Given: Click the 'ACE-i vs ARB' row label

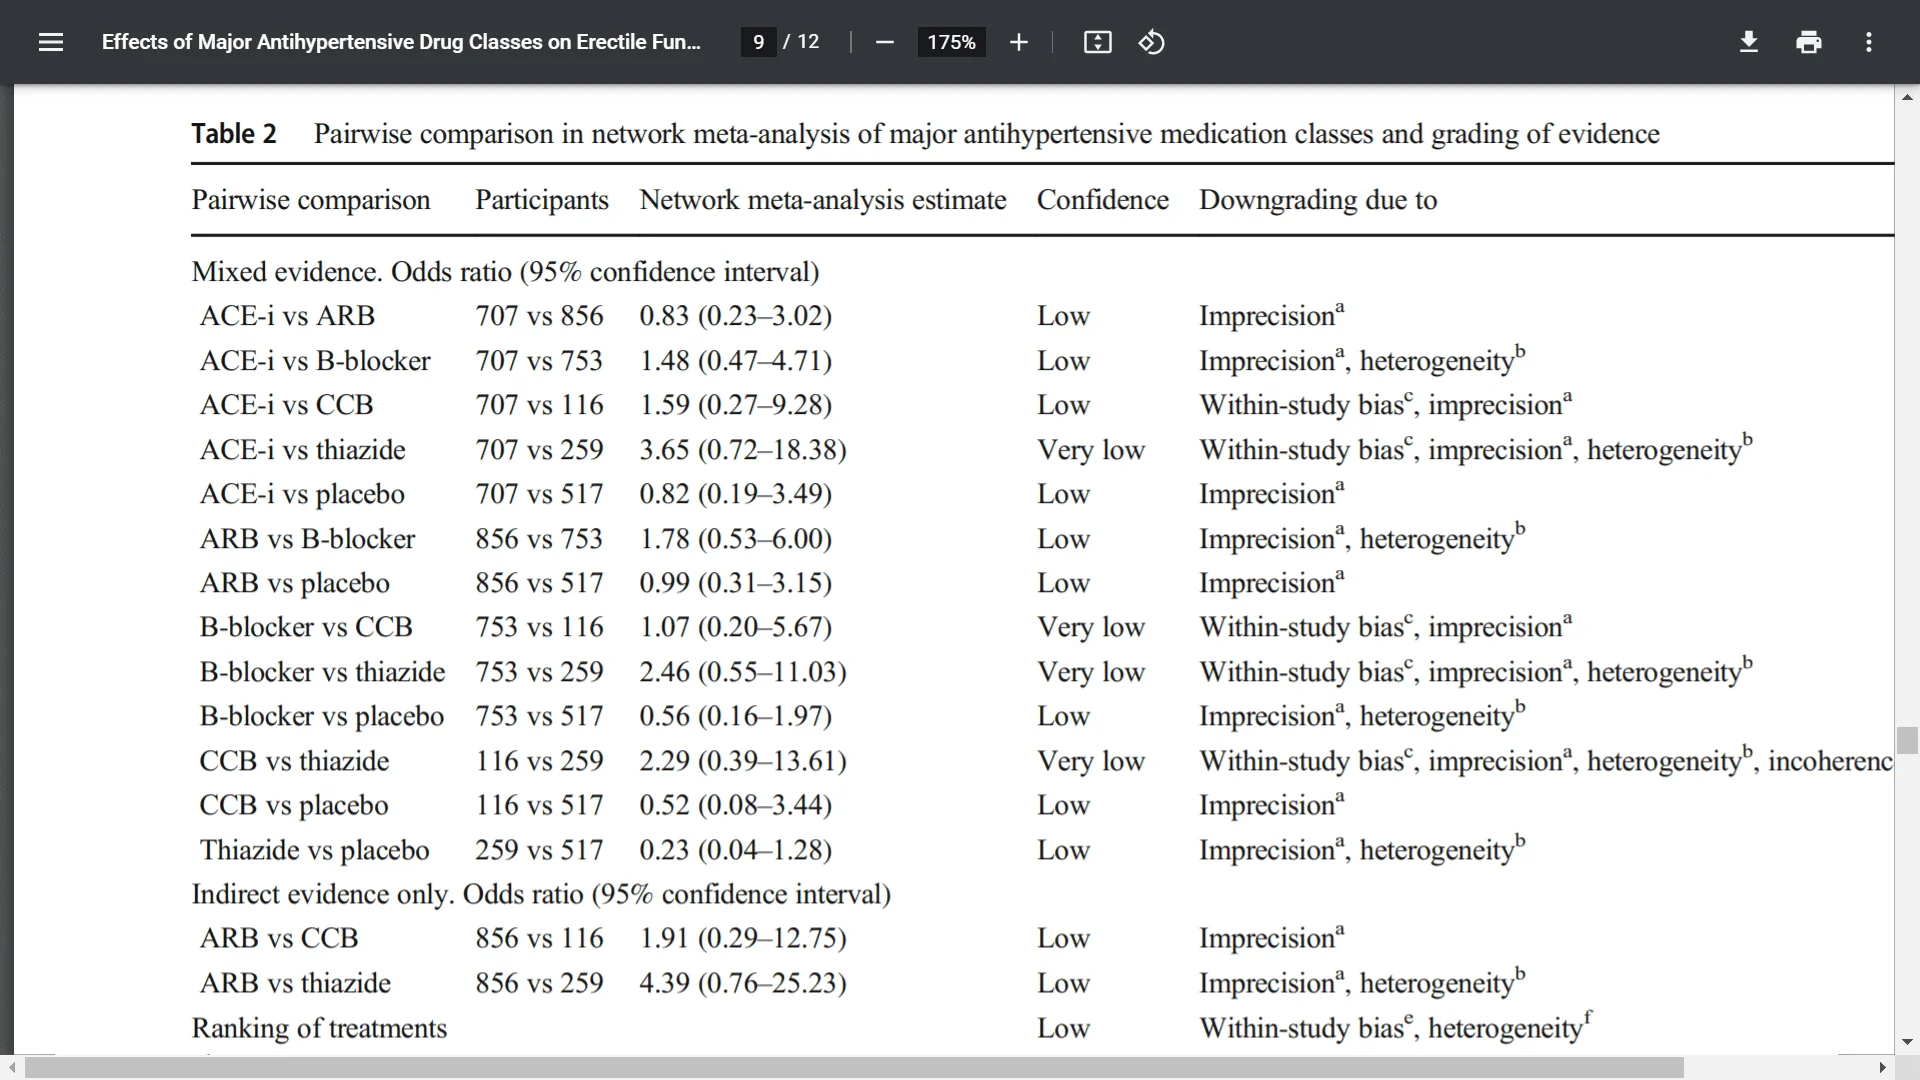Looking at the screenshot, I should click(x=287, y=316).
